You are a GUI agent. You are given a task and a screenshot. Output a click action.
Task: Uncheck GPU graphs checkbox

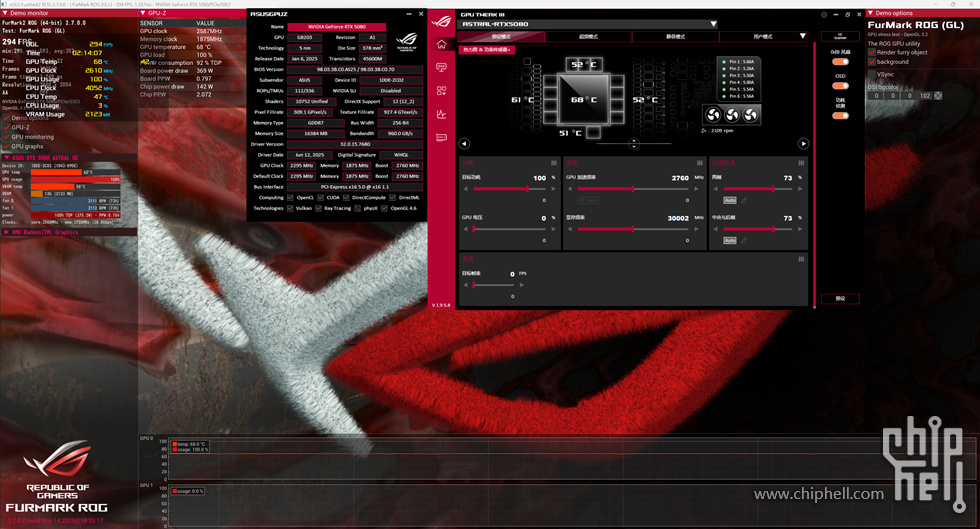click(6, 146)
